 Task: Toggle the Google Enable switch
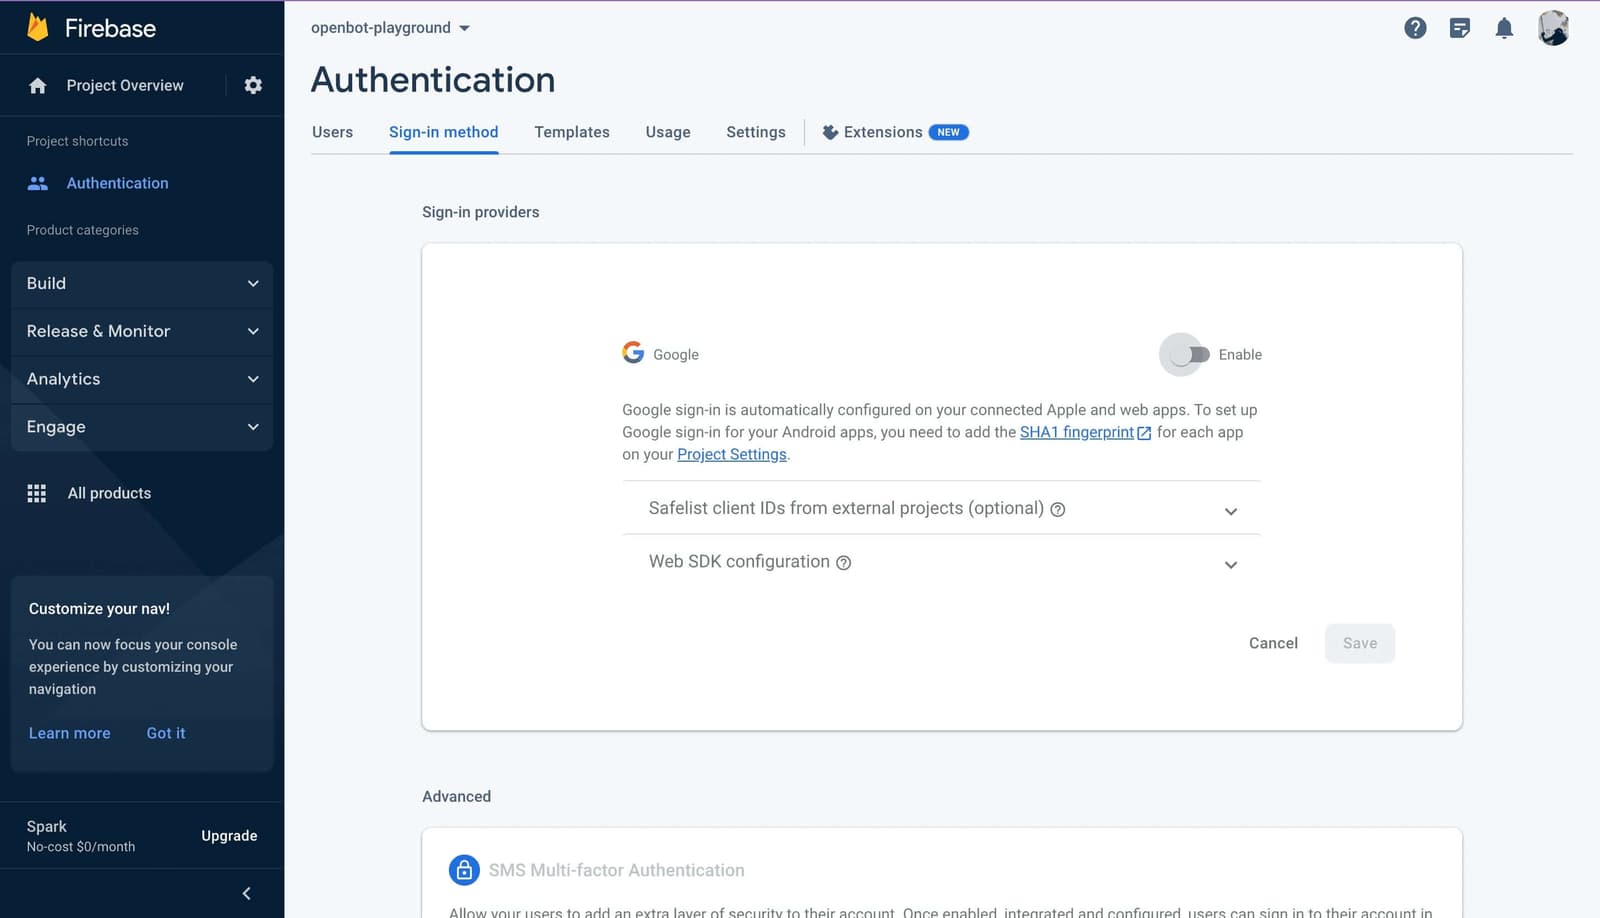click(x=1188, y=354)
